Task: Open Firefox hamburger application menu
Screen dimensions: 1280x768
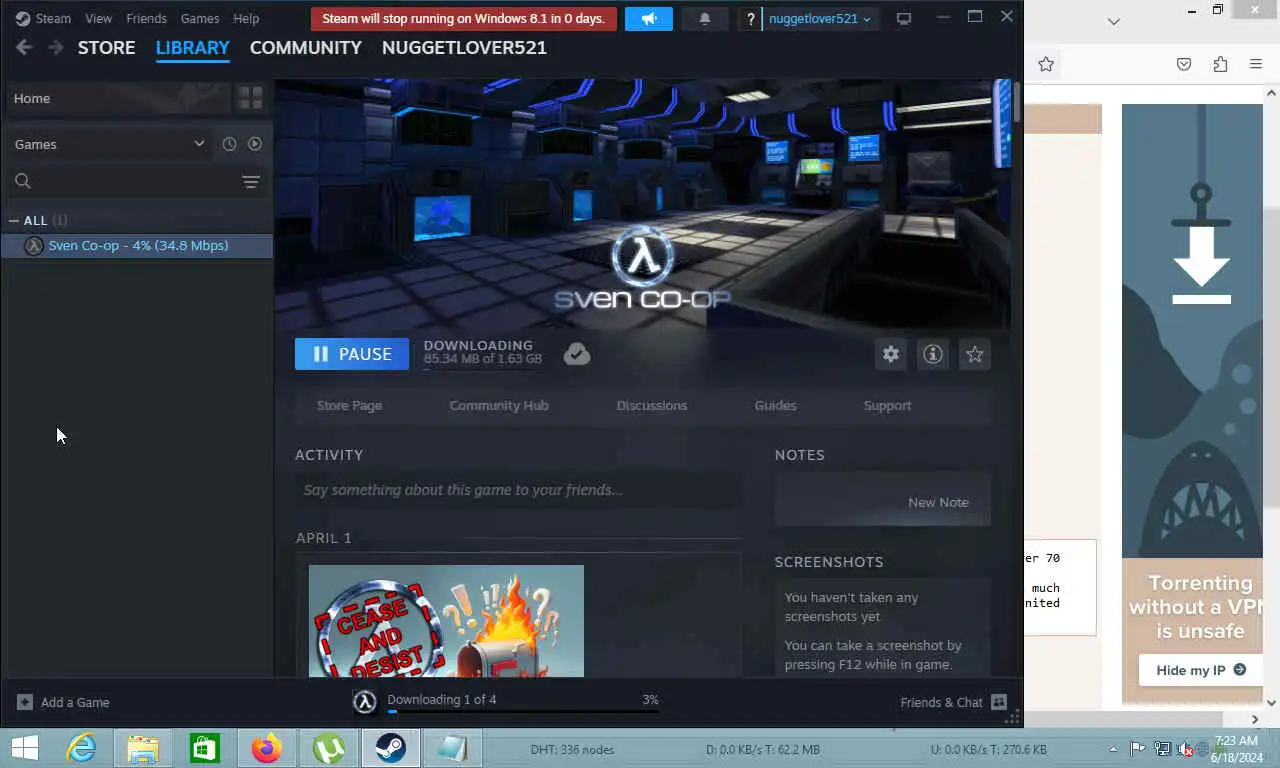Action: pyautogui.click(x=1256, y=64)
